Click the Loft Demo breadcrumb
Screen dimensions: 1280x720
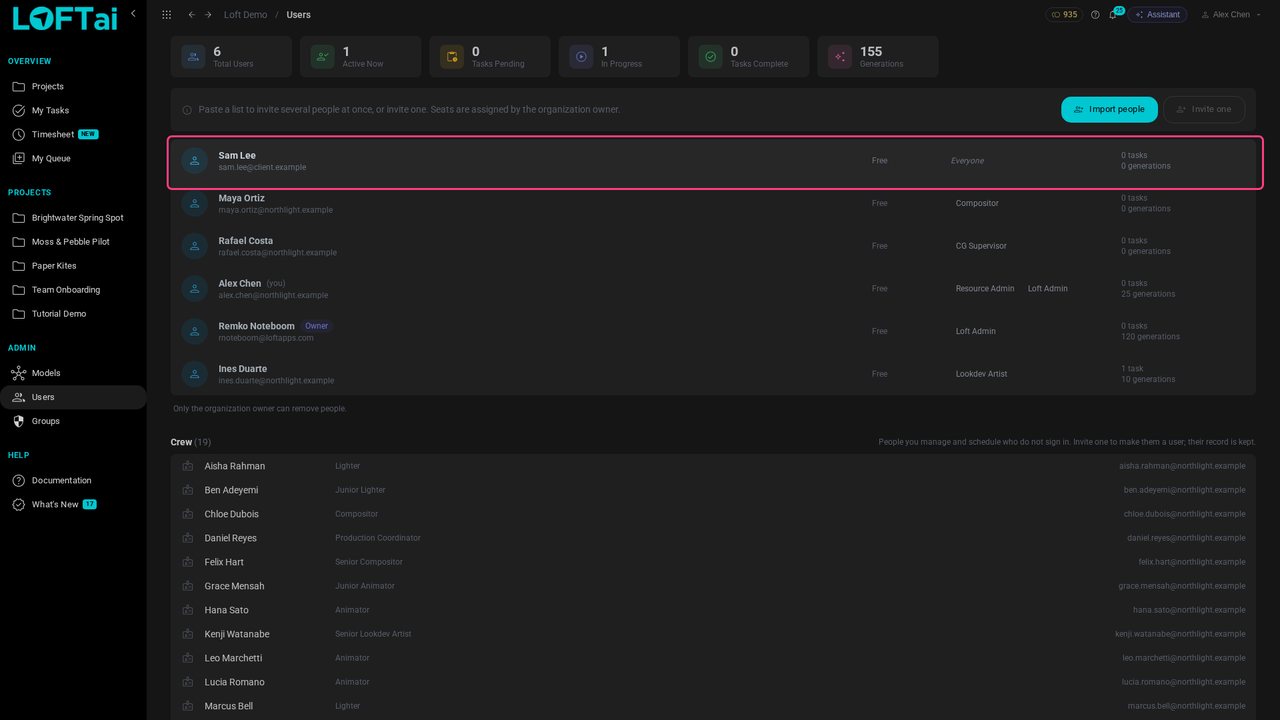click(245, 15)
